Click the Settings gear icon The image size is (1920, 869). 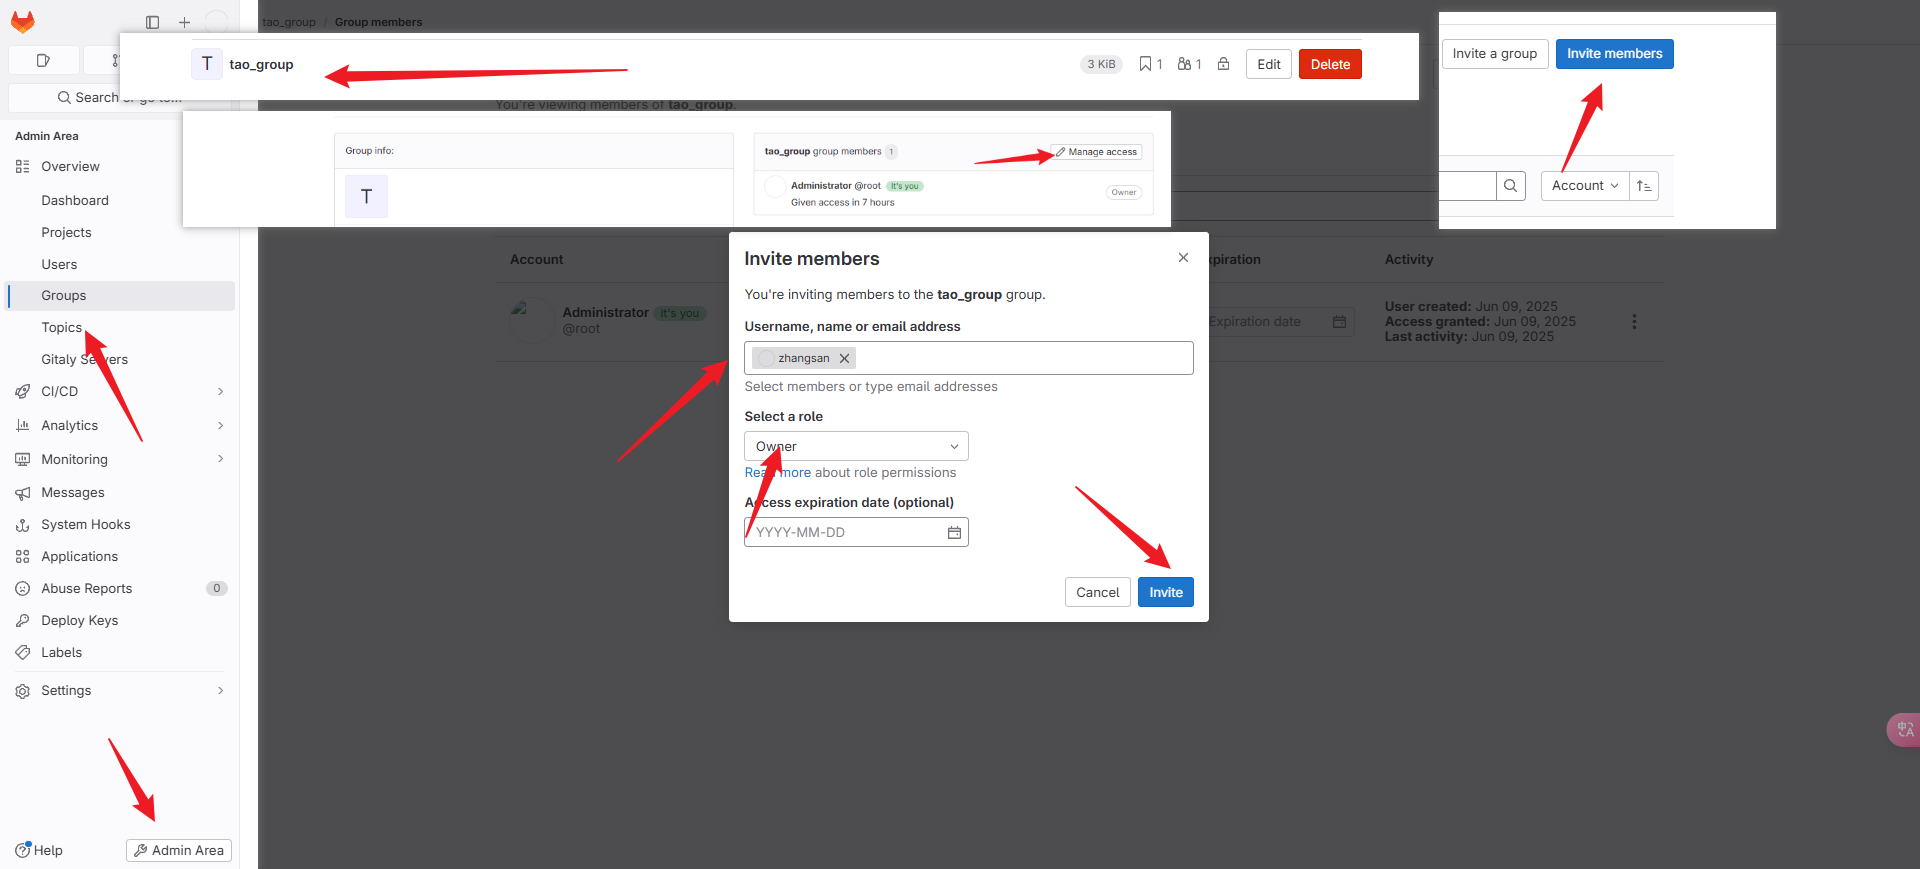point(23,691)
